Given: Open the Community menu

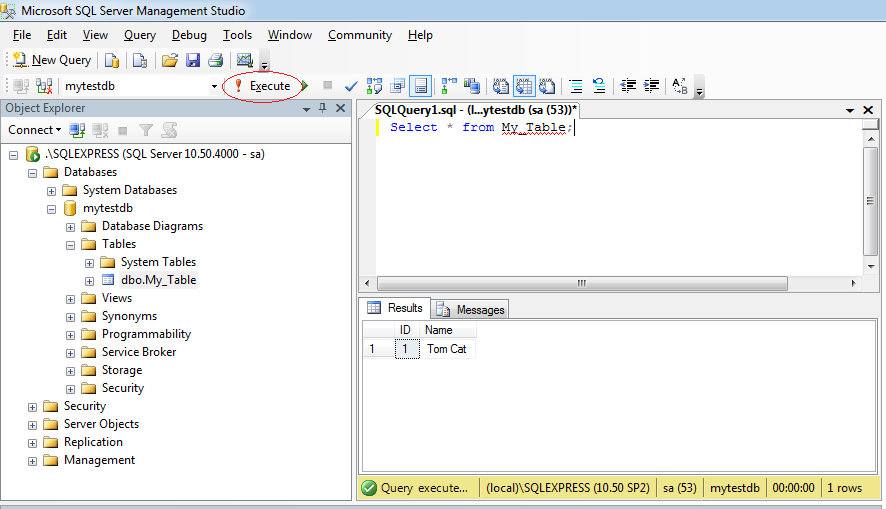Looking at the screenshot, I should pos(360,35).
